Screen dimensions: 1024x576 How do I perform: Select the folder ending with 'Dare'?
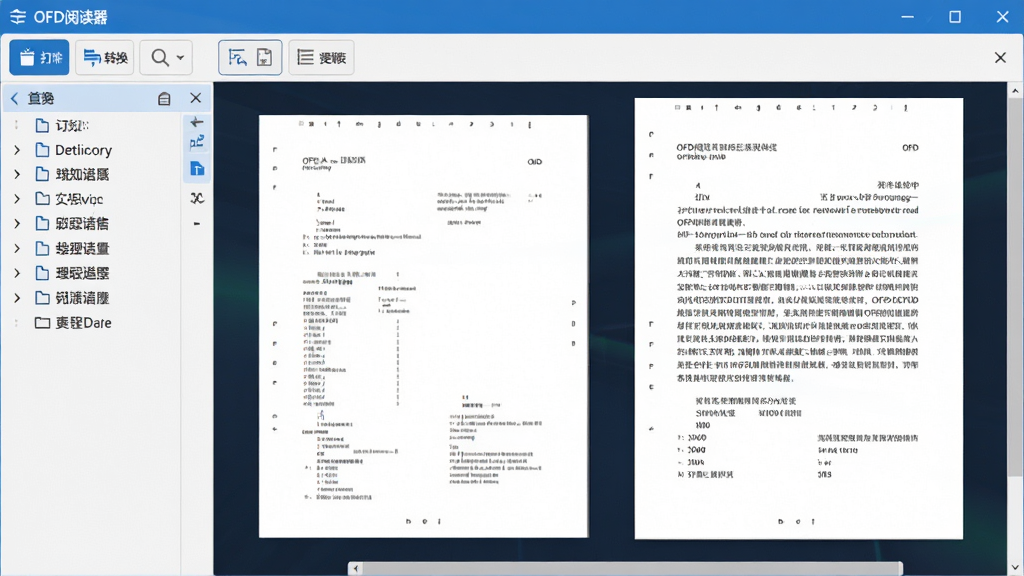(x=72, y=323)
